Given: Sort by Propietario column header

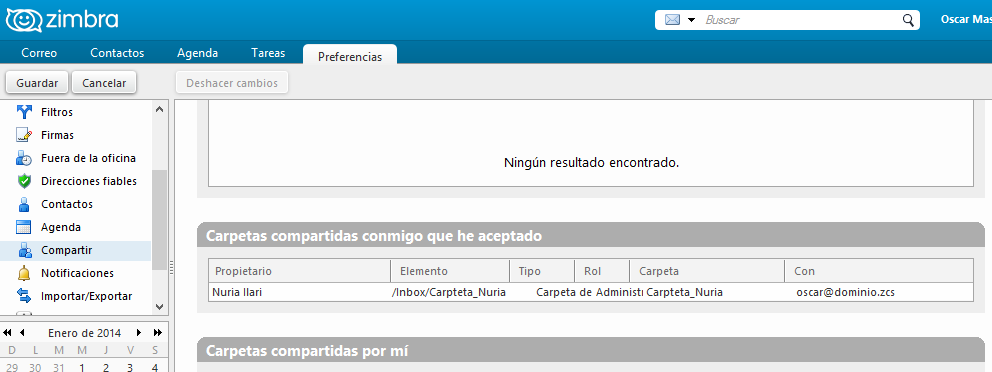Looking at the screenshot, I should pyautogui.click(x=299, y=271).
